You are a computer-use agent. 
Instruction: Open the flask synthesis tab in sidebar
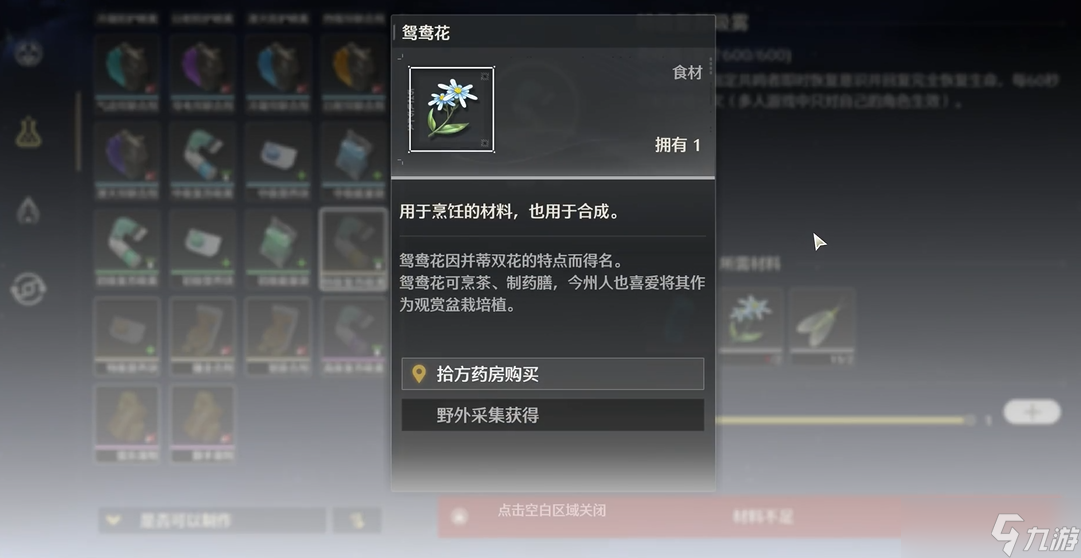pos(29,132)
